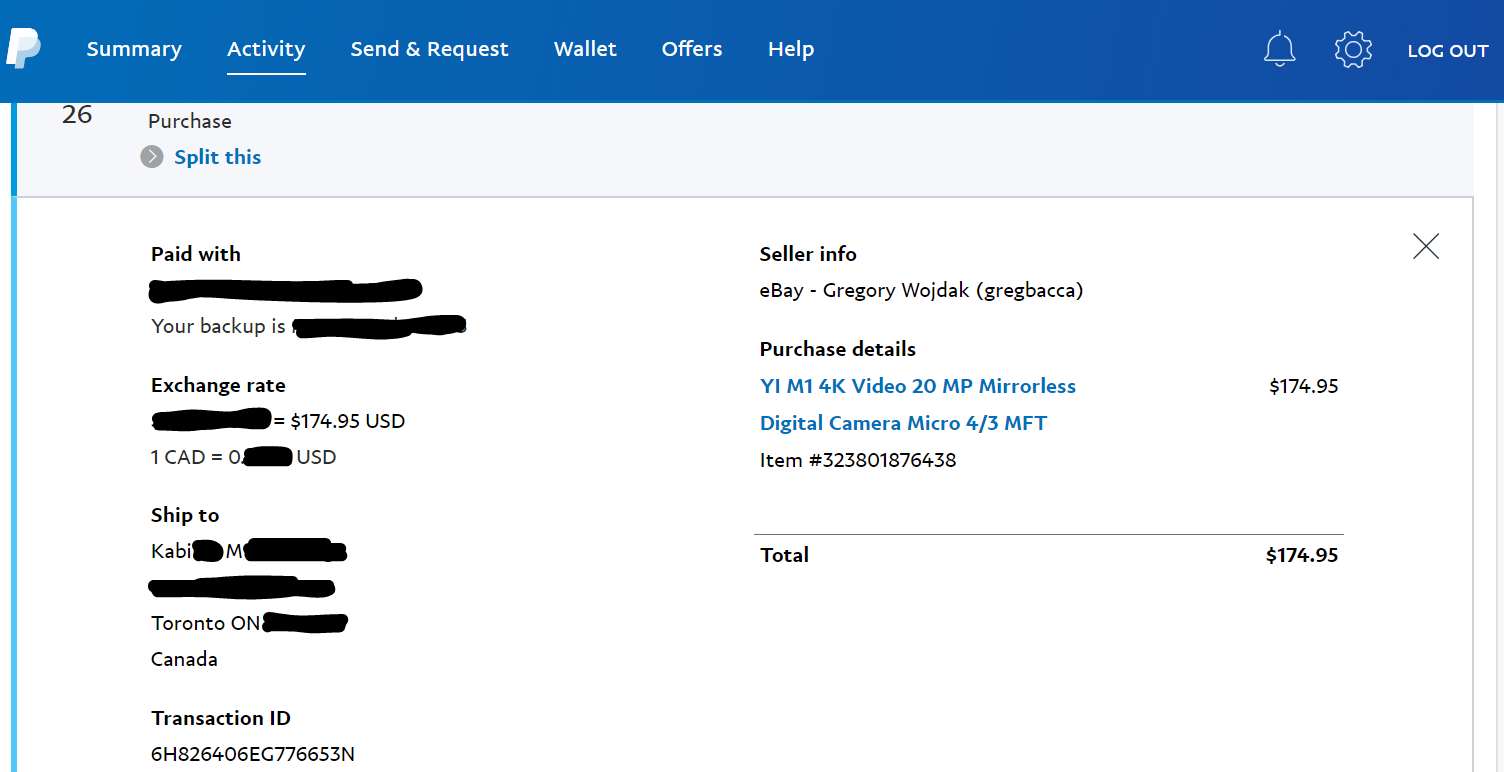Click LOG OUT

pos(1448,51)
